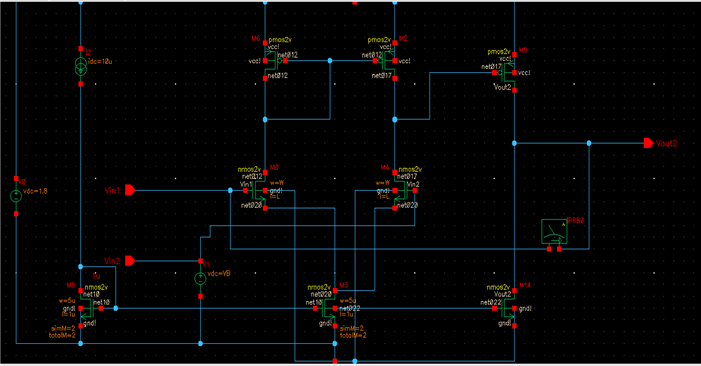Select the M9 pmos2v transistor

click(506, 72)
